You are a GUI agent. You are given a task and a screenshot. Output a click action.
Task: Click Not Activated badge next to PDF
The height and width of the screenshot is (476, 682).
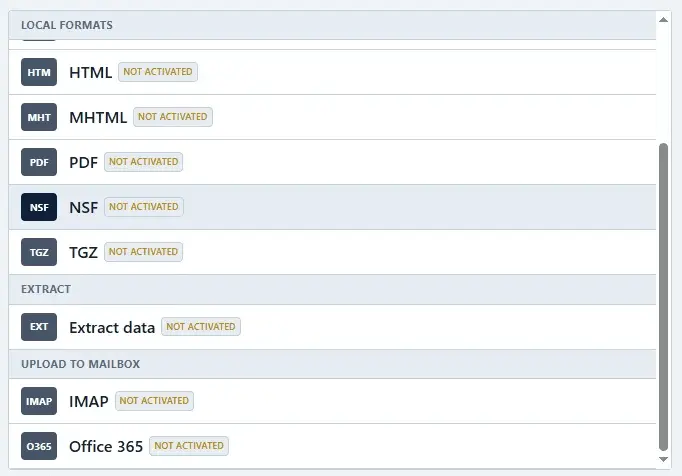click(x=144, y=162)
